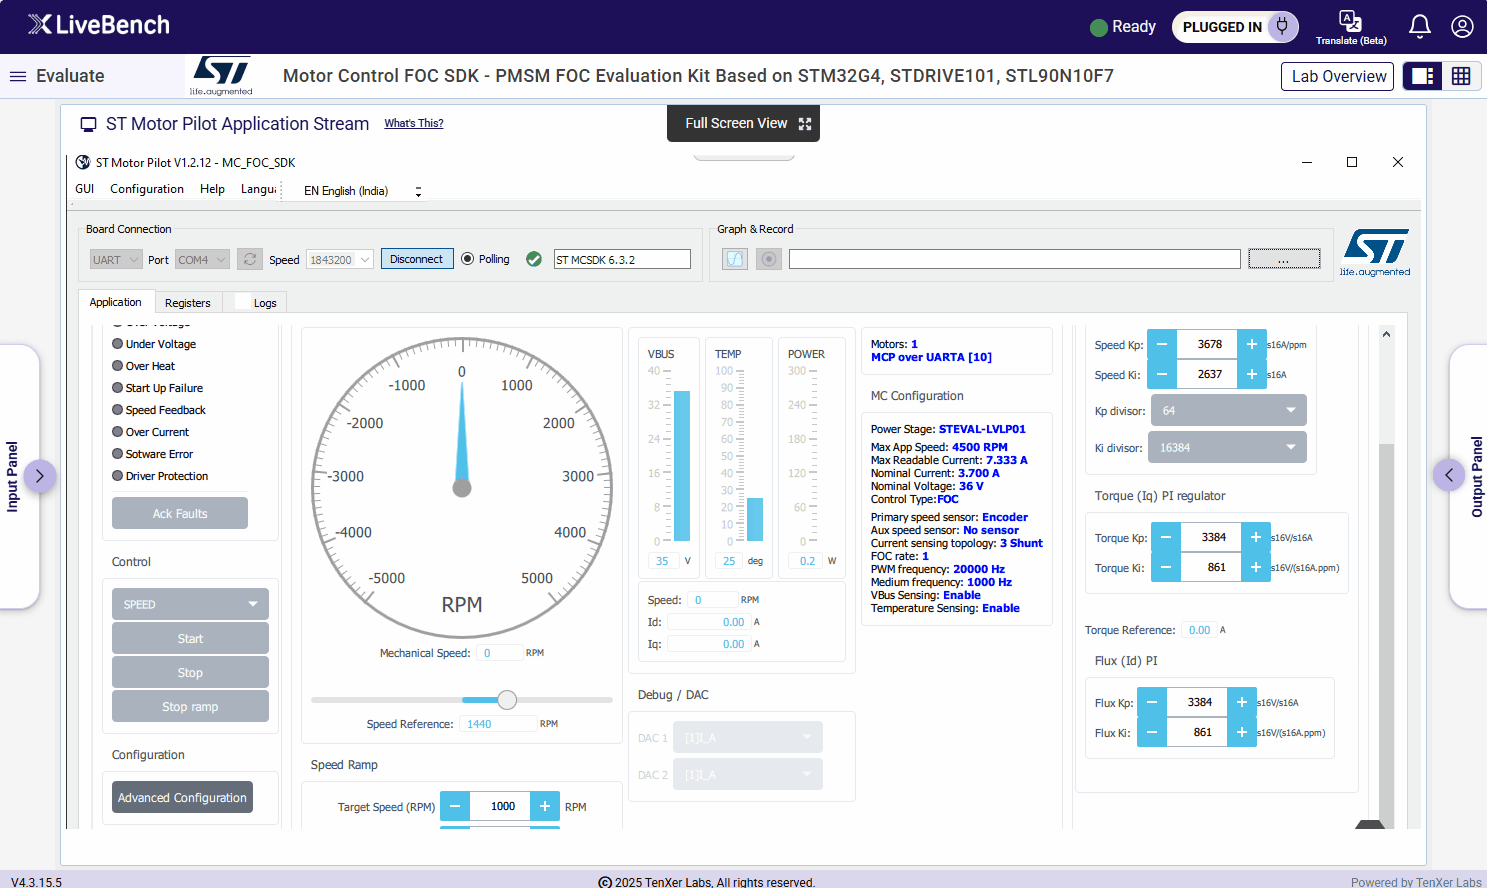Switch to the grid layout view
The image size is (1487, 888).
click(x=1461, y=76)
